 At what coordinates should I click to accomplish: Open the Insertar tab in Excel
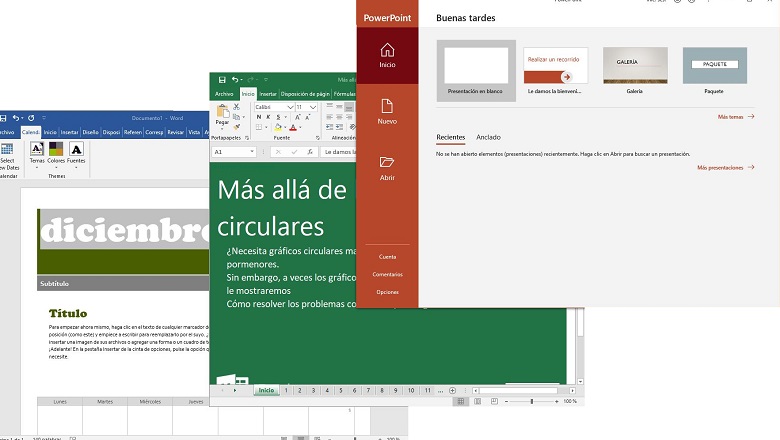coord(268,93)
